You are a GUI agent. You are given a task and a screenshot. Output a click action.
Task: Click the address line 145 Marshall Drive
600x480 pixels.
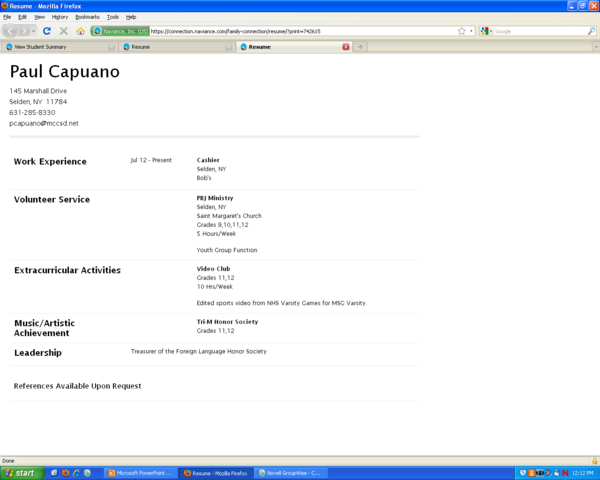(38, 91)
